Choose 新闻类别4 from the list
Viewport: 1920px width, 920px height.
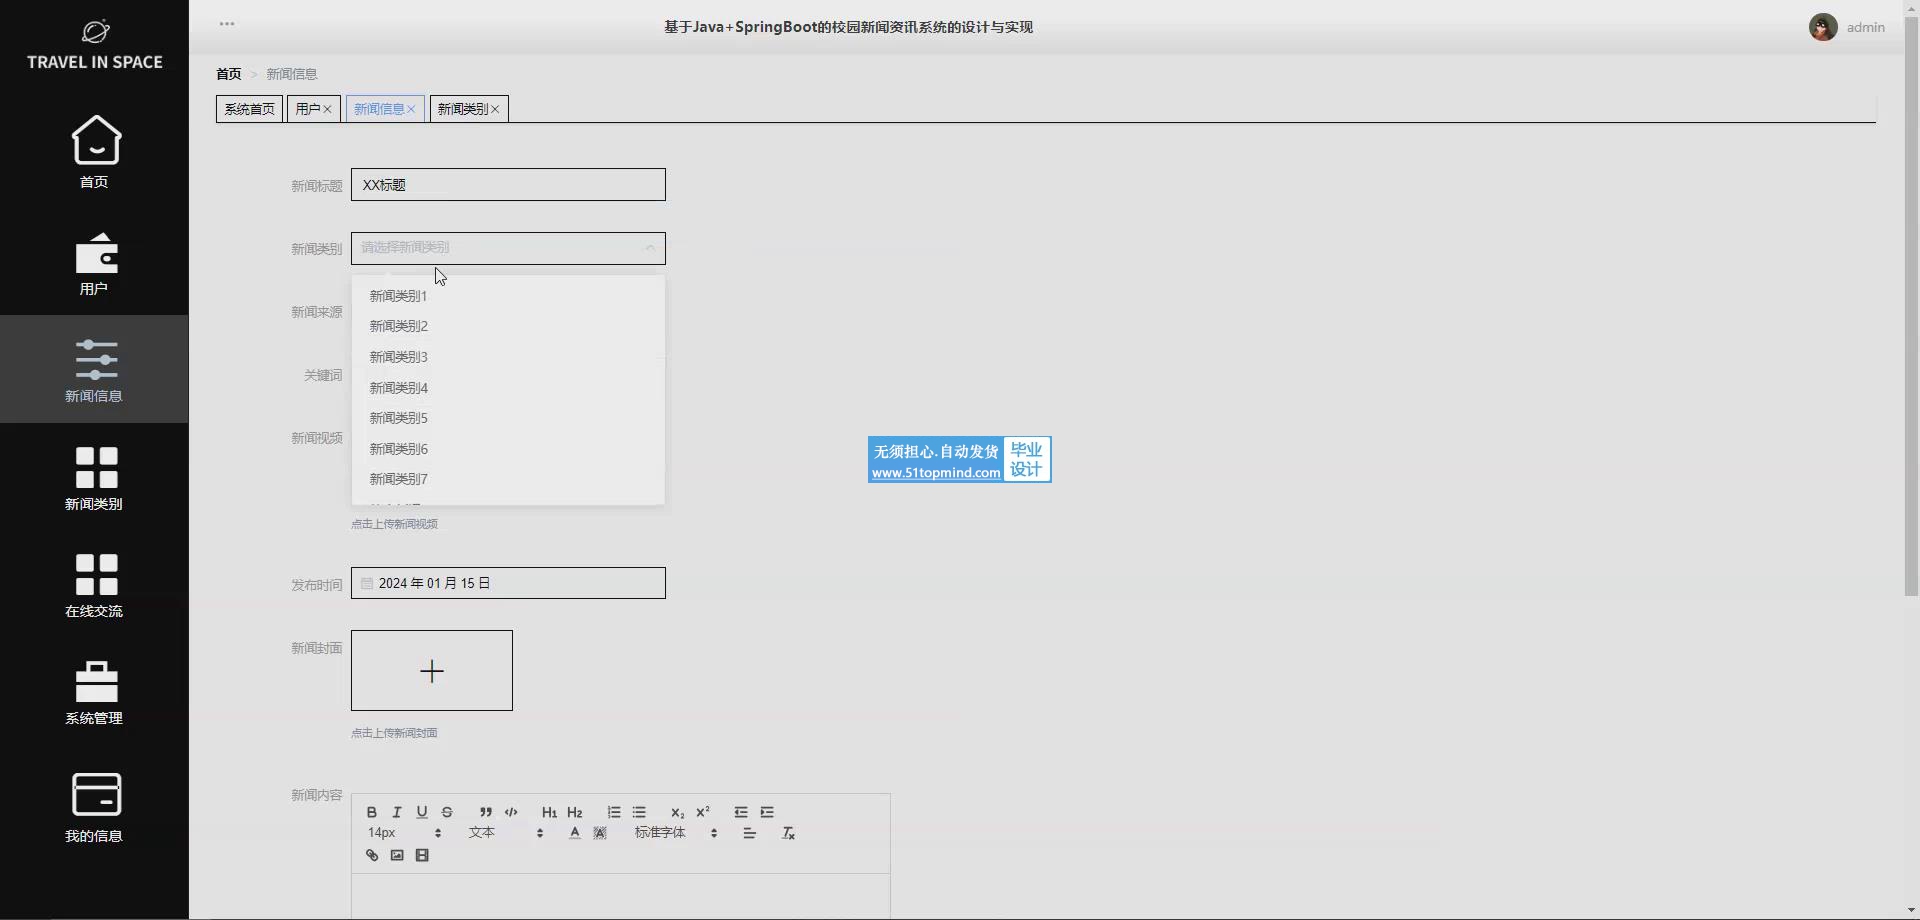pyautogui.click(x=508, y=388)
